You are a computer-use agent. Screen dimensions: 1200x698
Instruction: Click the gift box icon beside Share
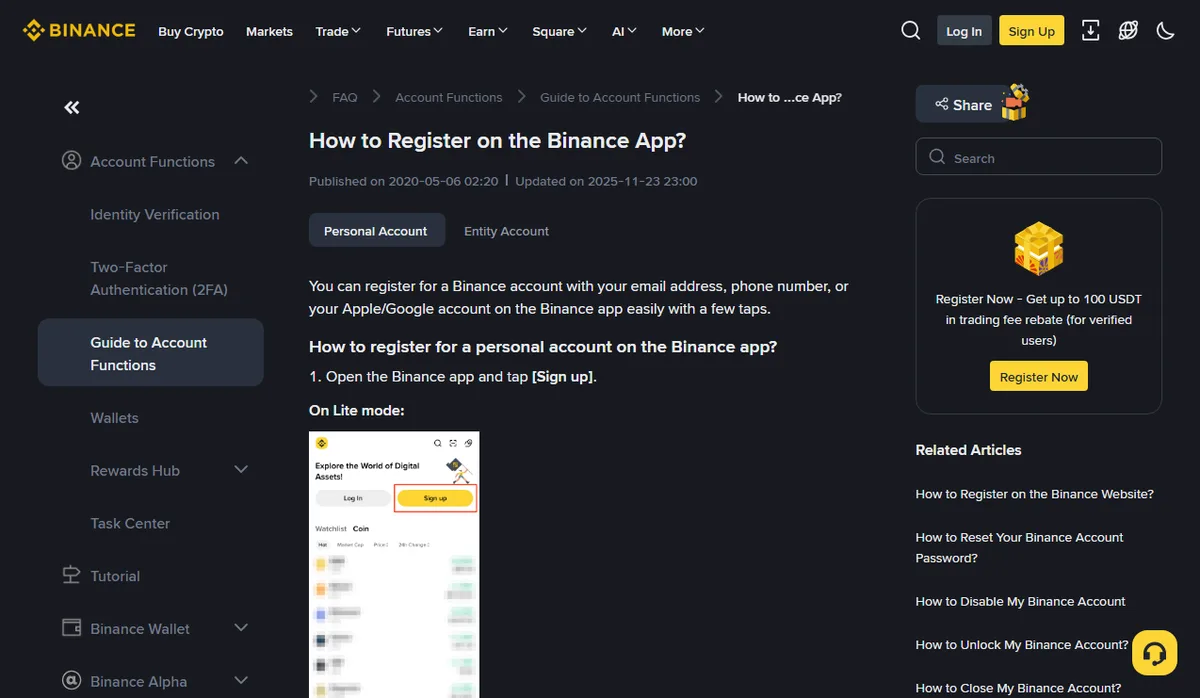[x=1016, y=102]
